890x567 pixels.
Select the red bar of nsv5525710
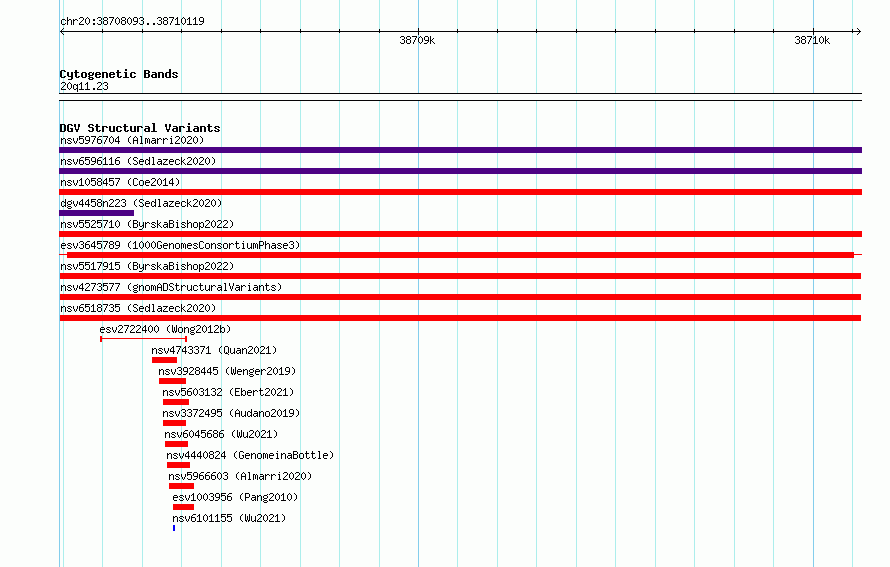pos(460,234)
